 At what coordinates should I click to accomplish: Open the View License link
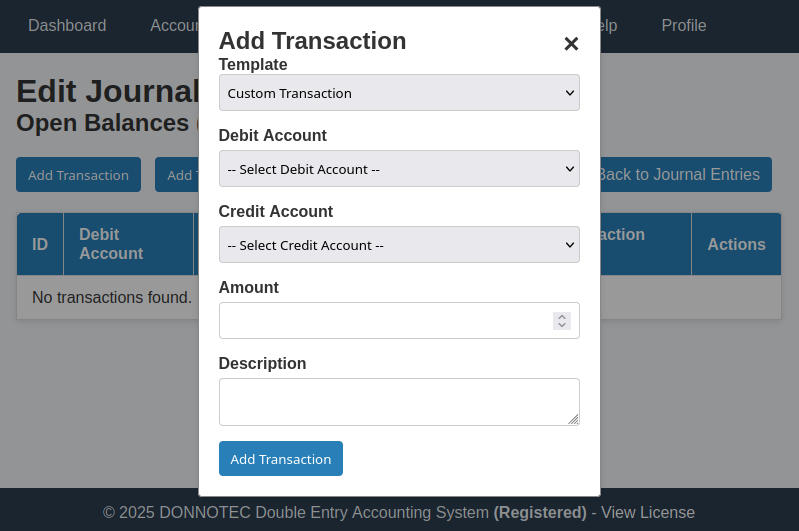tap(648, 512)
